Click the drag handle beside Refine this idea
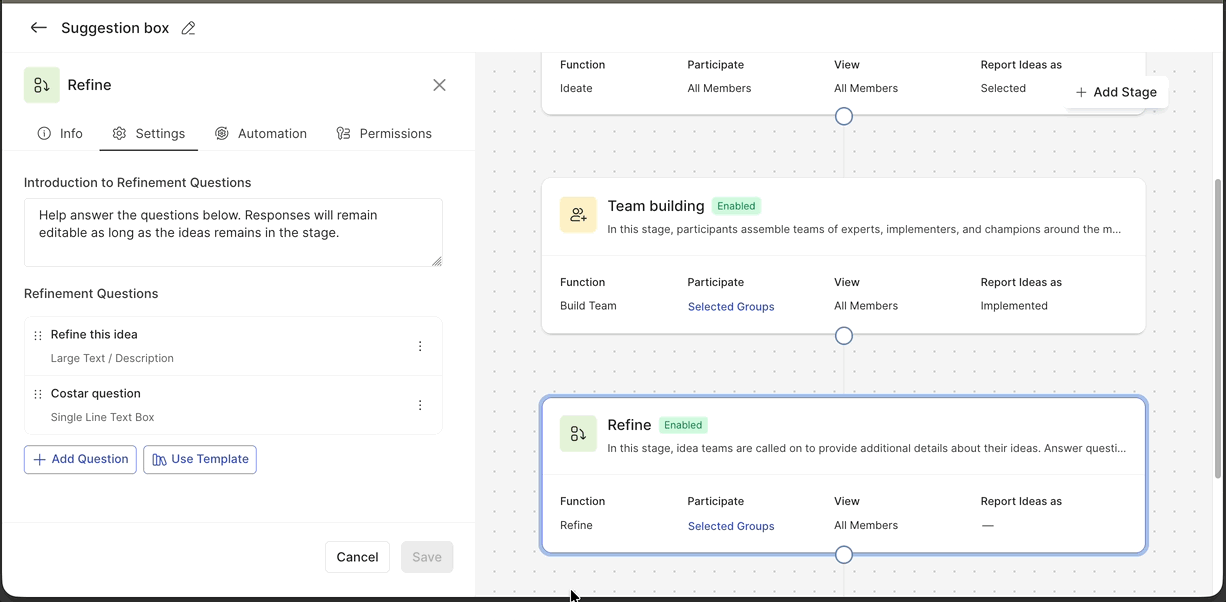 (37, 336)
